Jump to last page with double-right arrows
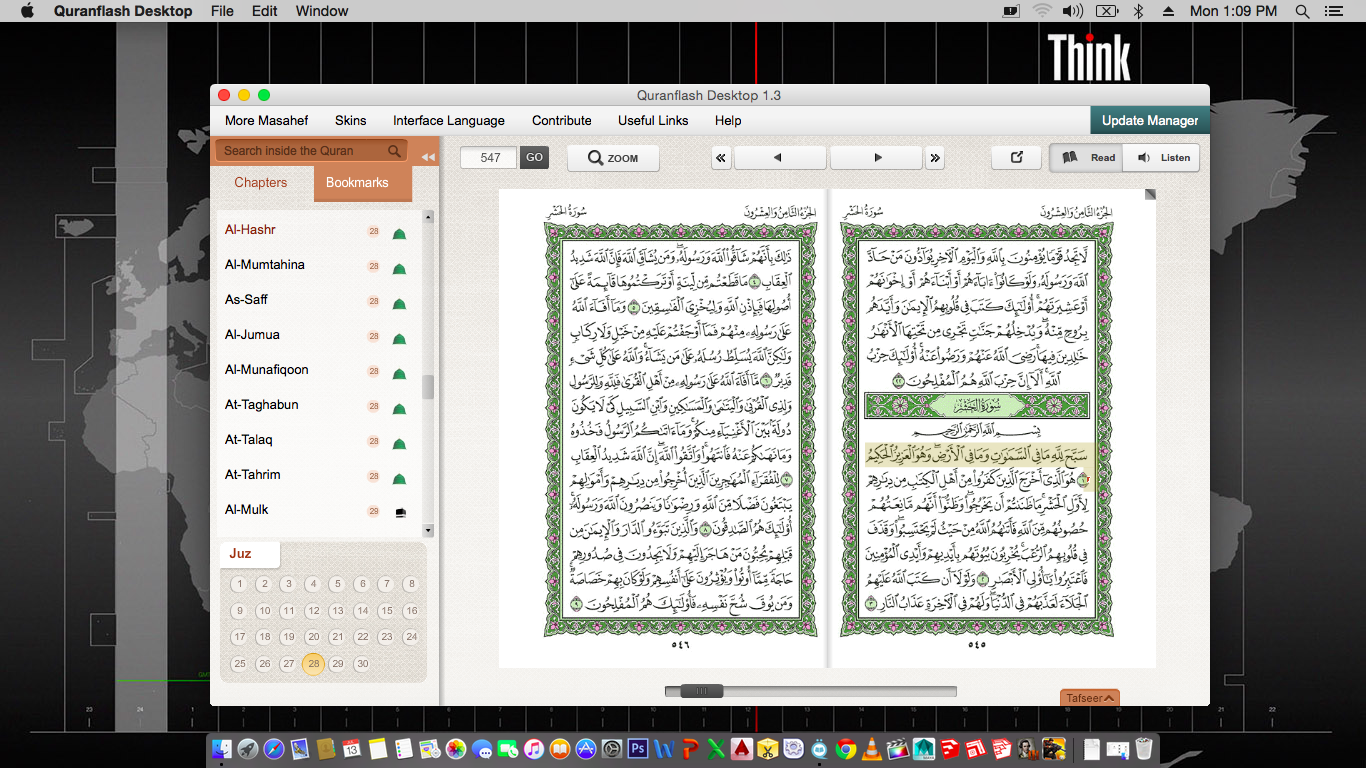The width and height of the screenshot is (1366, 768). [935, 158]
